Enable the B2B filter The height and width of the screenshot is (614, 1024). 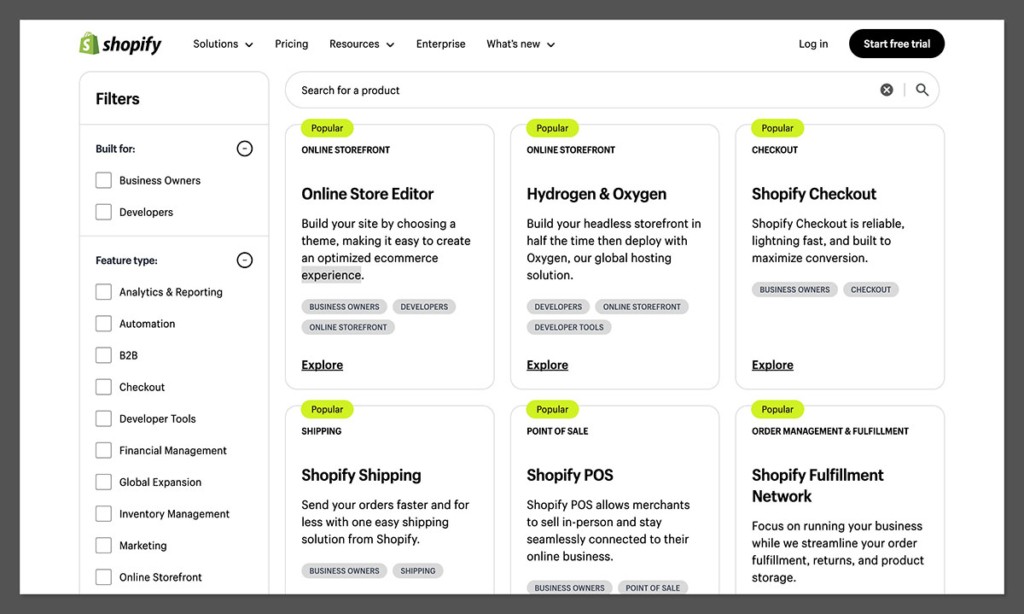[x=103, y=355]
